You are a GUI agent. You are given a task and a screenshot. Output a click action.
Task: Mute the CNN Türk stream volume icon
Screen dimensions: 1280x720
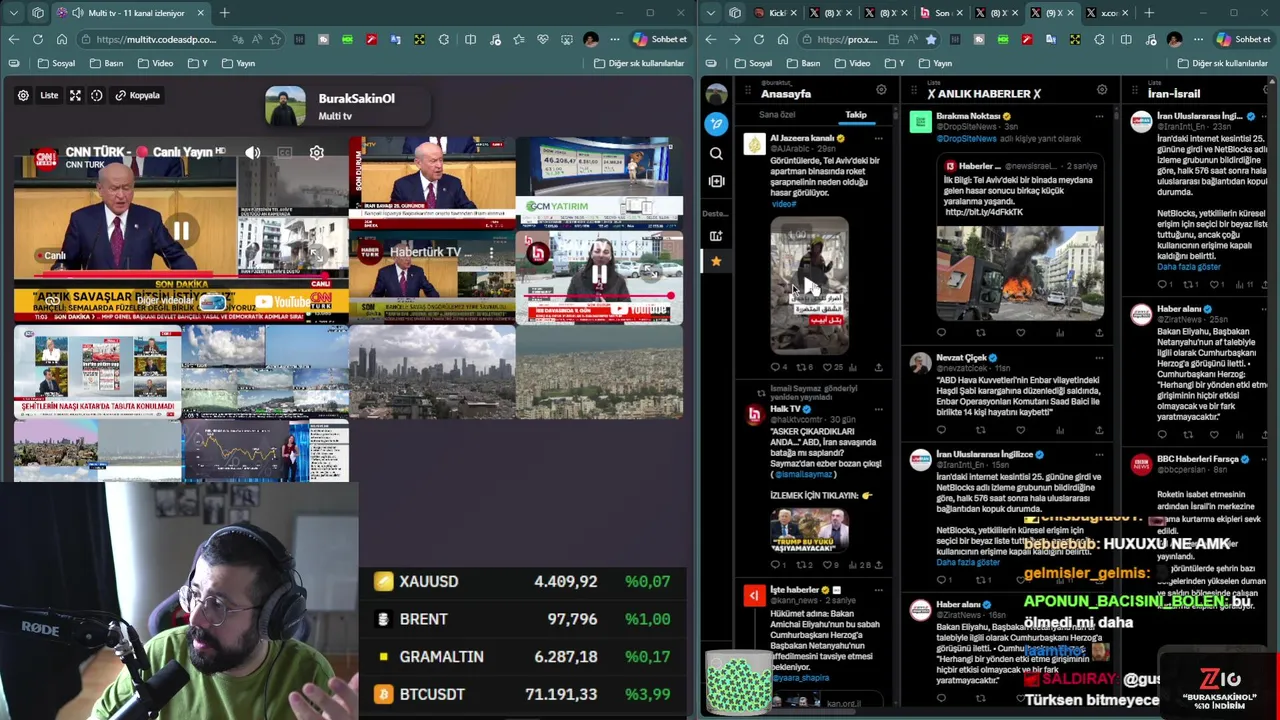point(253,153)
